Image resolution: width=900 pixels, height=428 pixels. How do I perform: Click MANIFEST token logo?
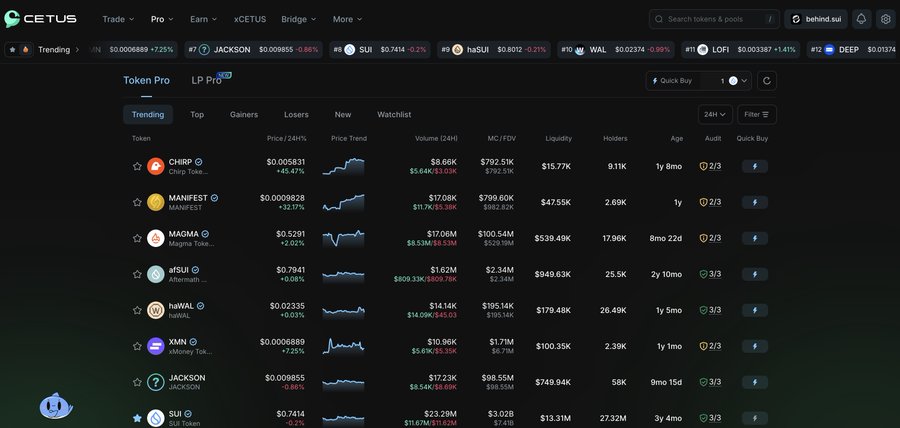click(156, 203)
